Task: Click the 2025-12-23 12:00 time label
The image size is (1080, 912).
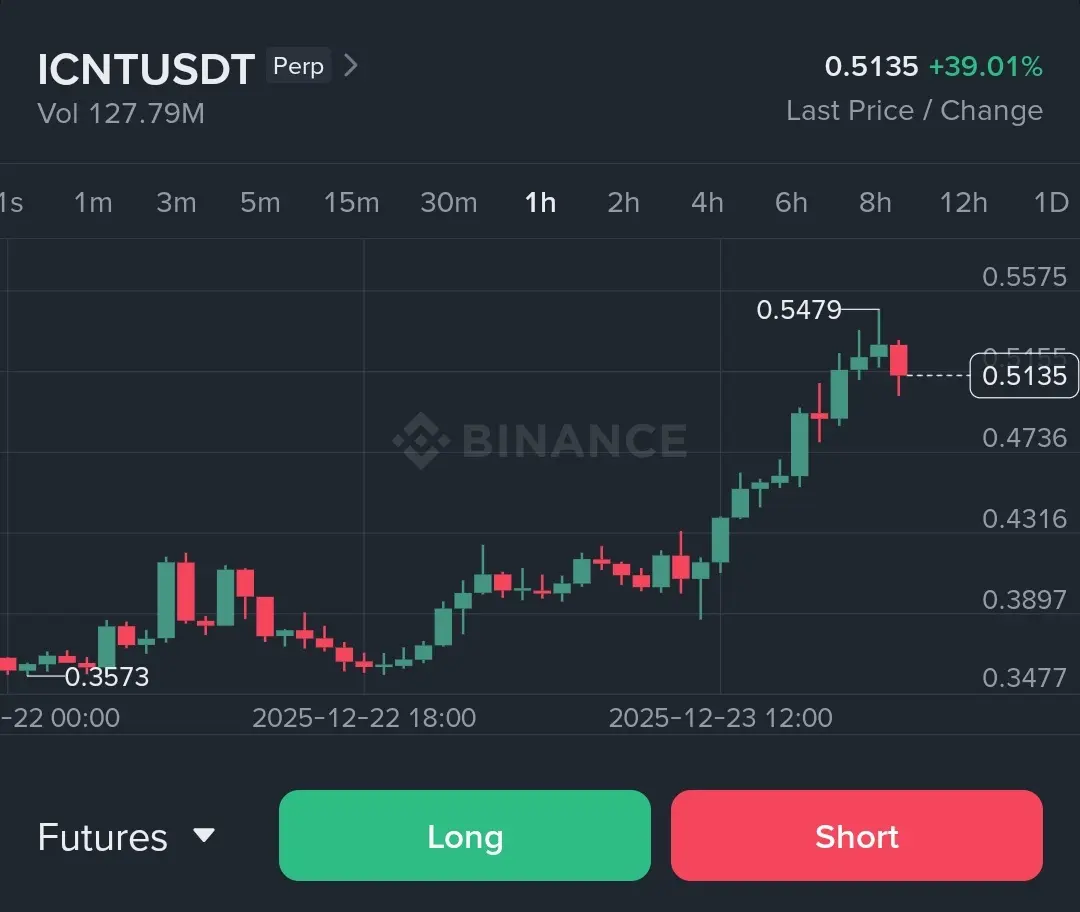Action: click(x=720, y=718)
